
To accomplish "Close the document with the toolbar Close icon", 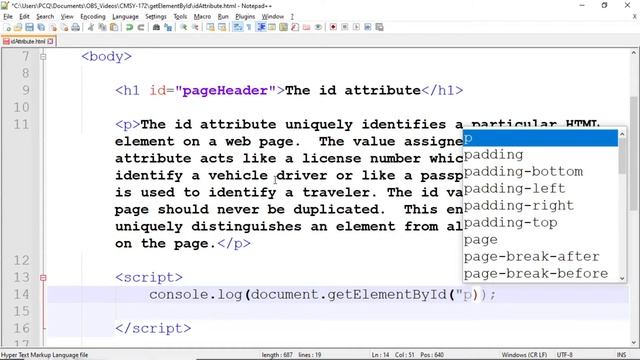I will [x=53, y=27].
